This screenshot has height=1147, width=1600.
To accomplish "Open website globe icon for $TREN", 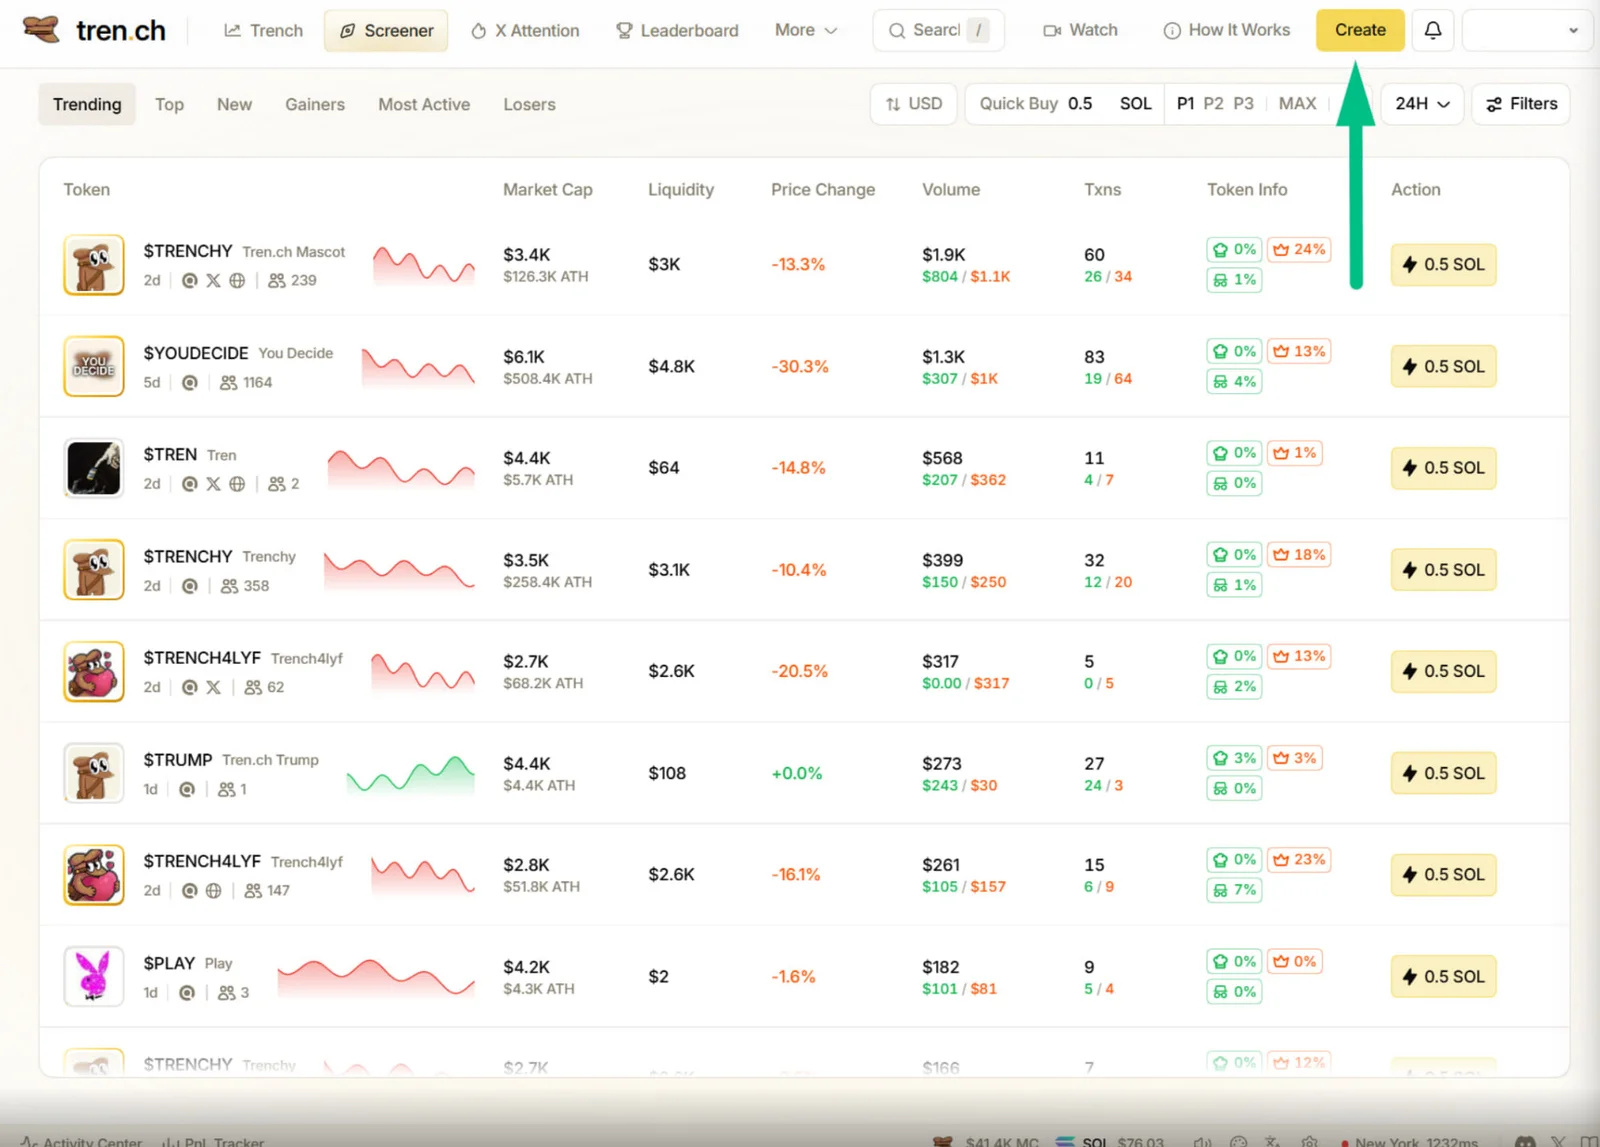I will pyautogui.click(x=237, y=484).
